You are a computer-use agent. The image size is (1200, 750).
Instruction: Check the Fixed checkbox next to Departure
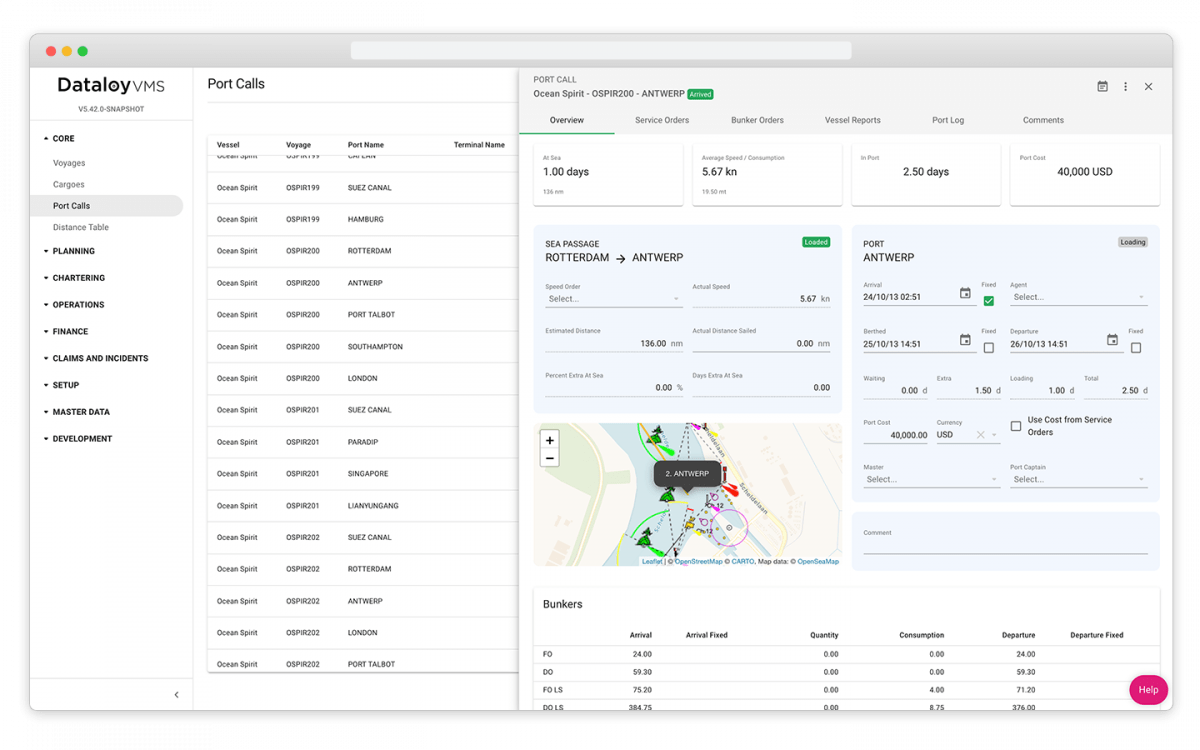point(1135,347)
